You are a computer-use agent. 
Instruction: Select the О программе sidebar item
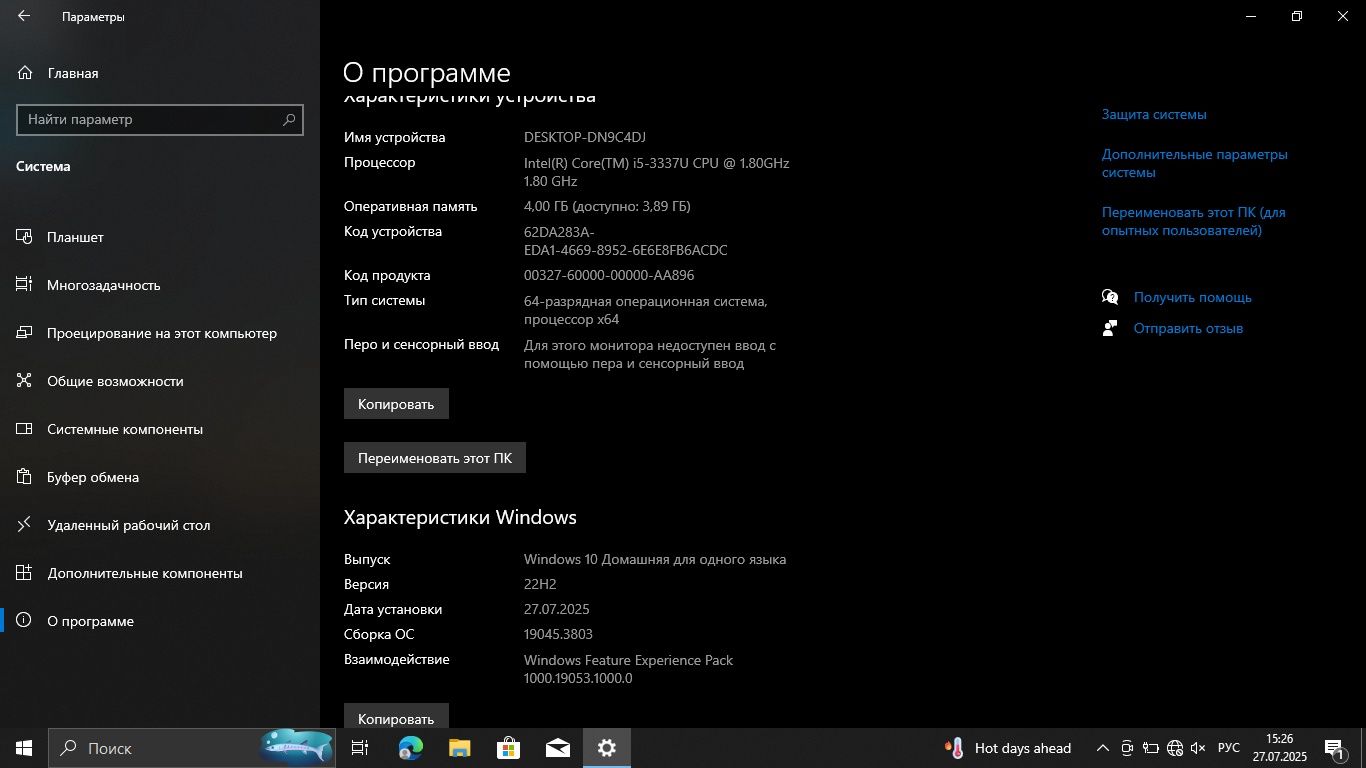point(160,621)
